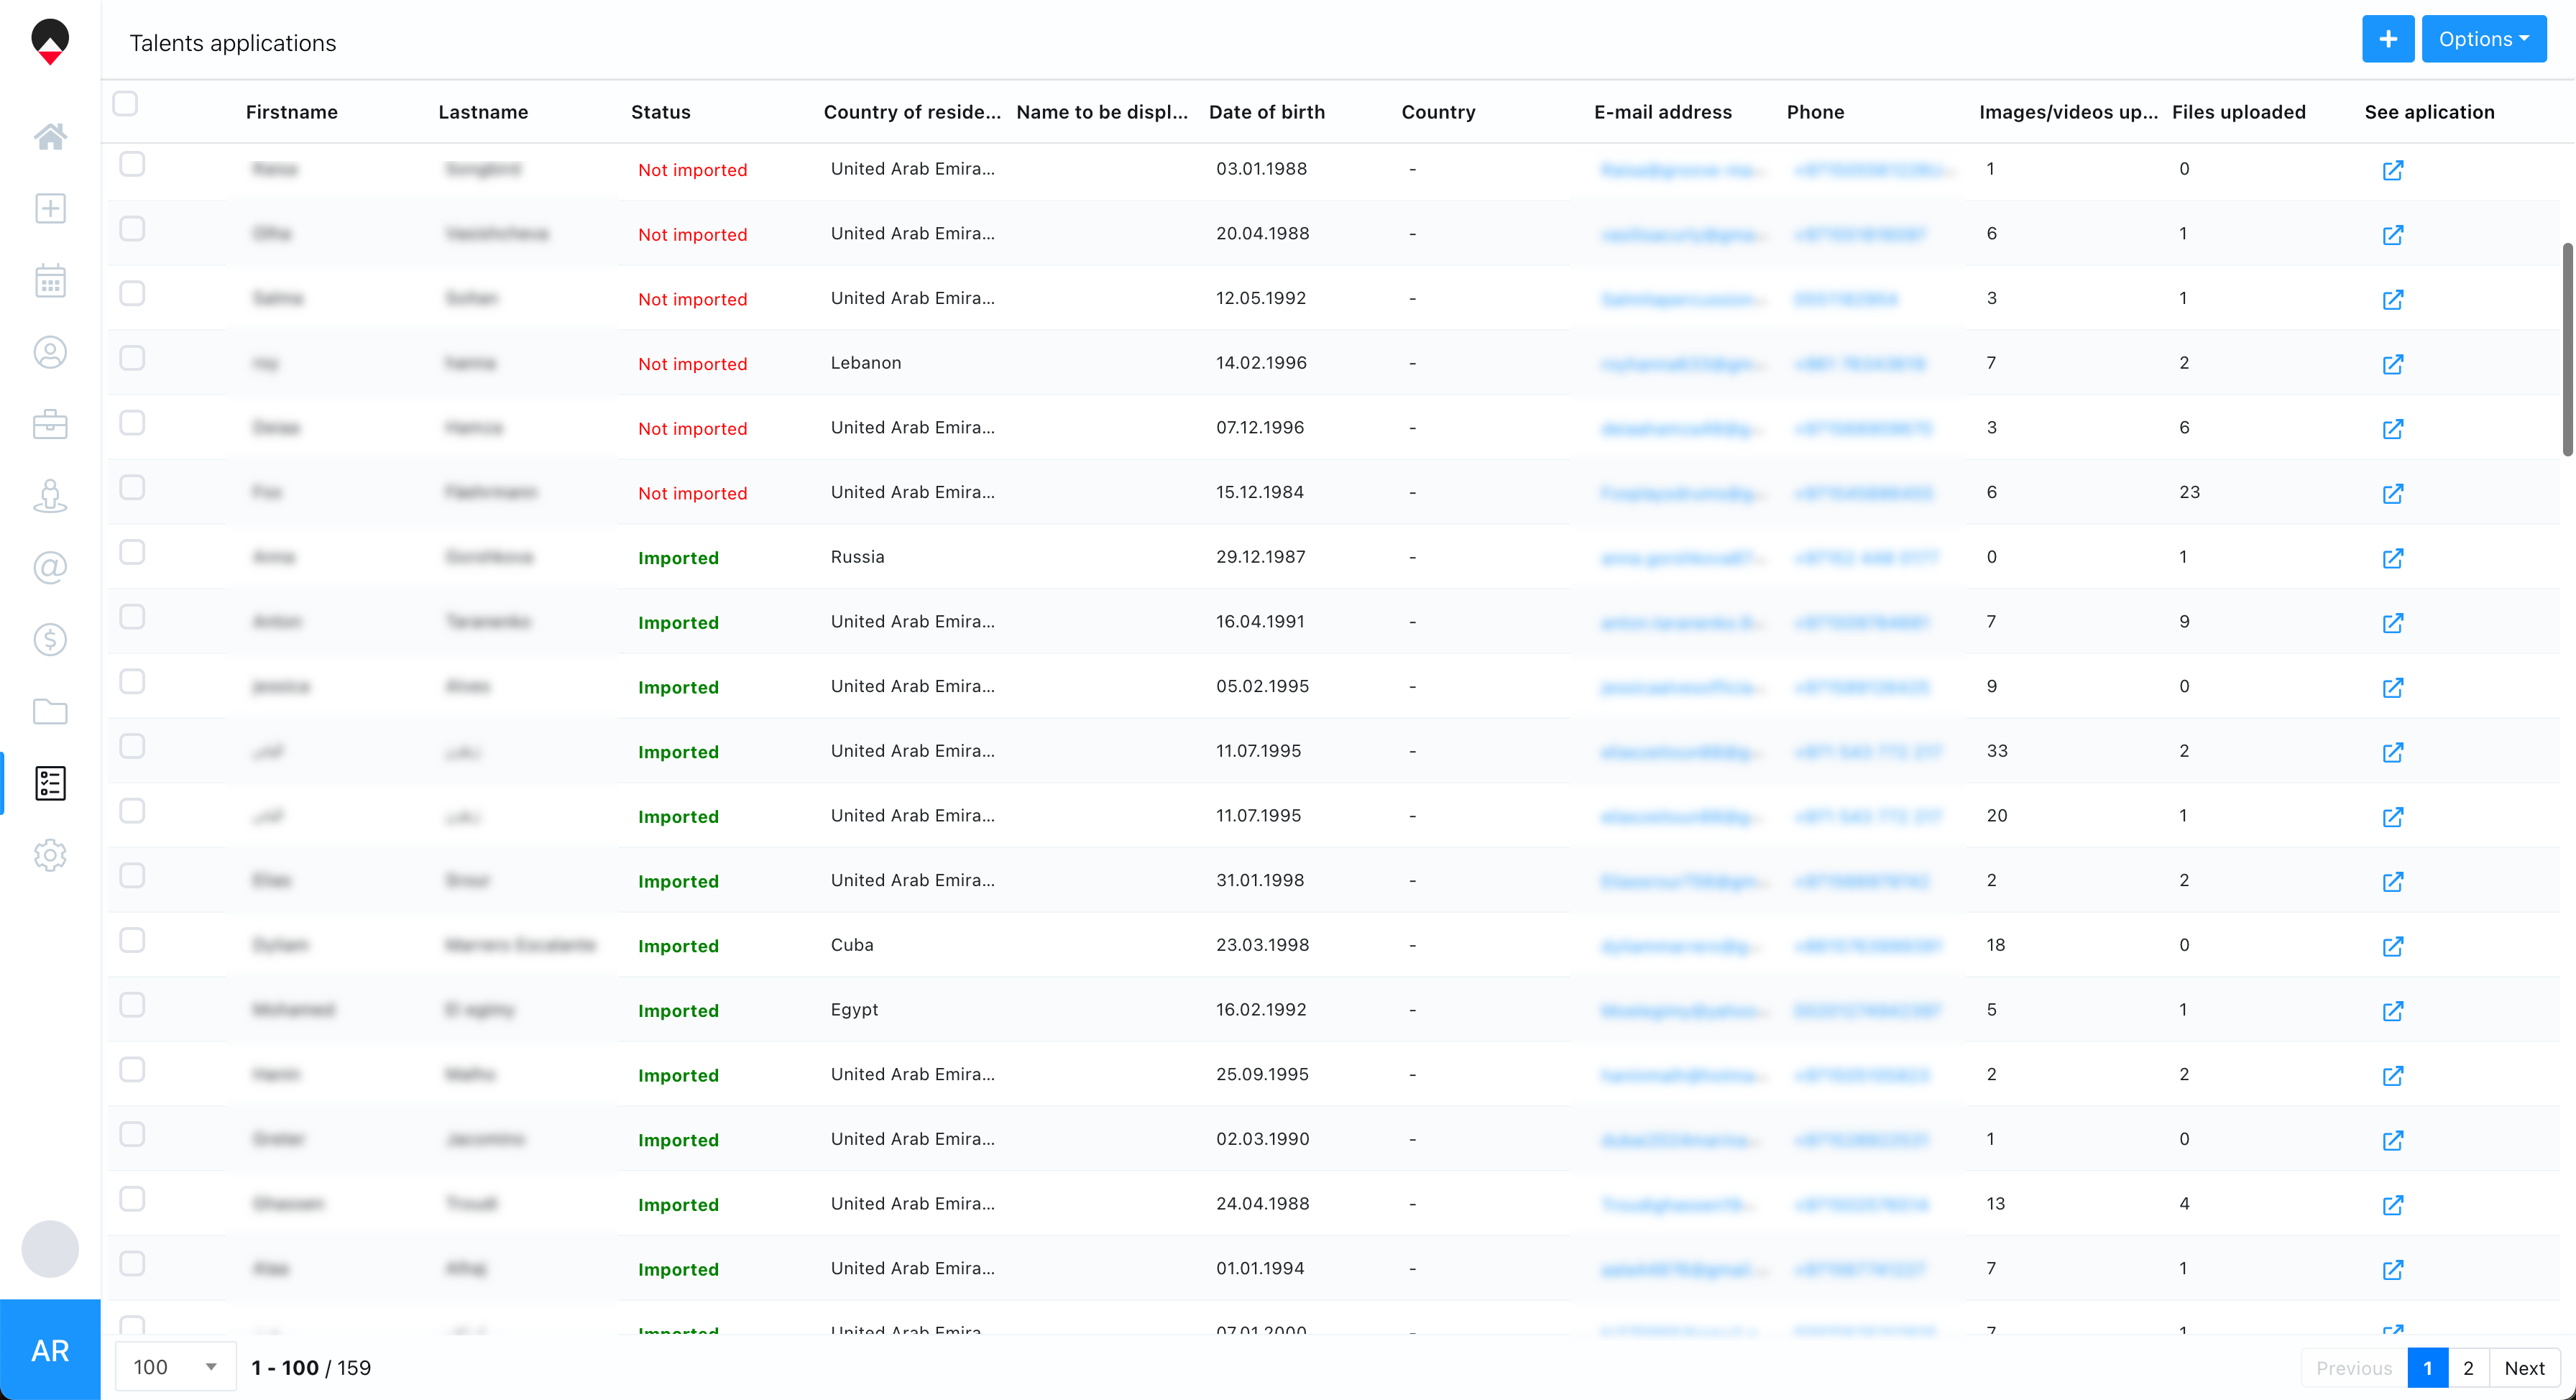Image resolution: width=2576 pixels, height=1400 pixels.
Task: Click the Previous page button
Action: click(2354, 1368)
